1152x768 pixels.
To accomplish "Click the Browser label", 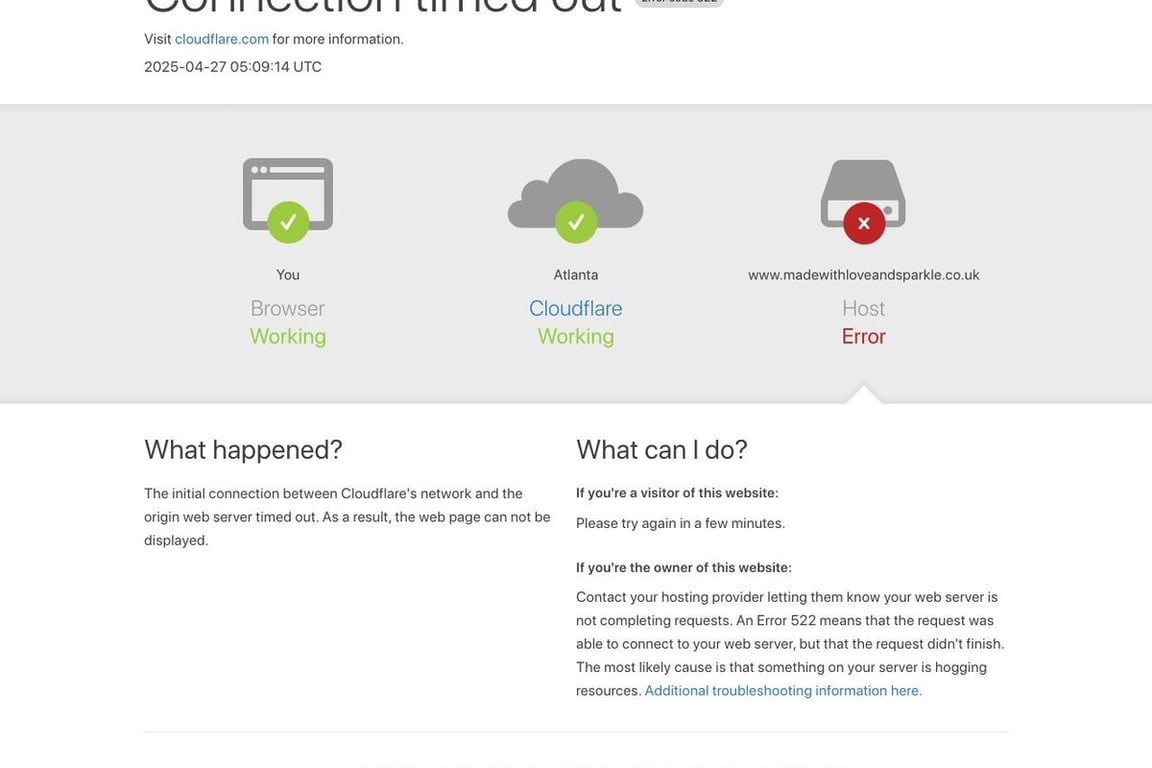I will click(288, 309).
